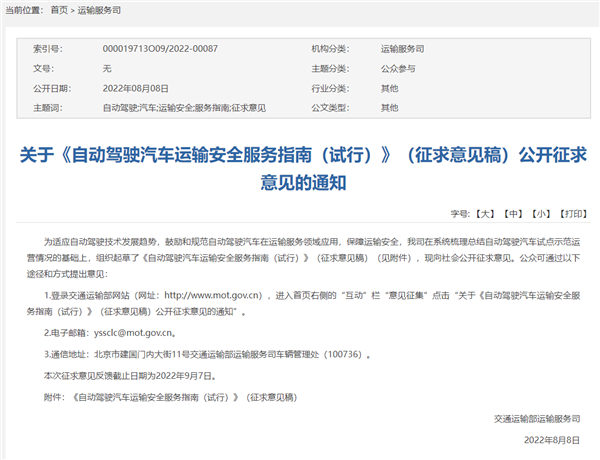
Task: Click the 主题词 label
Action: pos(47,108)
